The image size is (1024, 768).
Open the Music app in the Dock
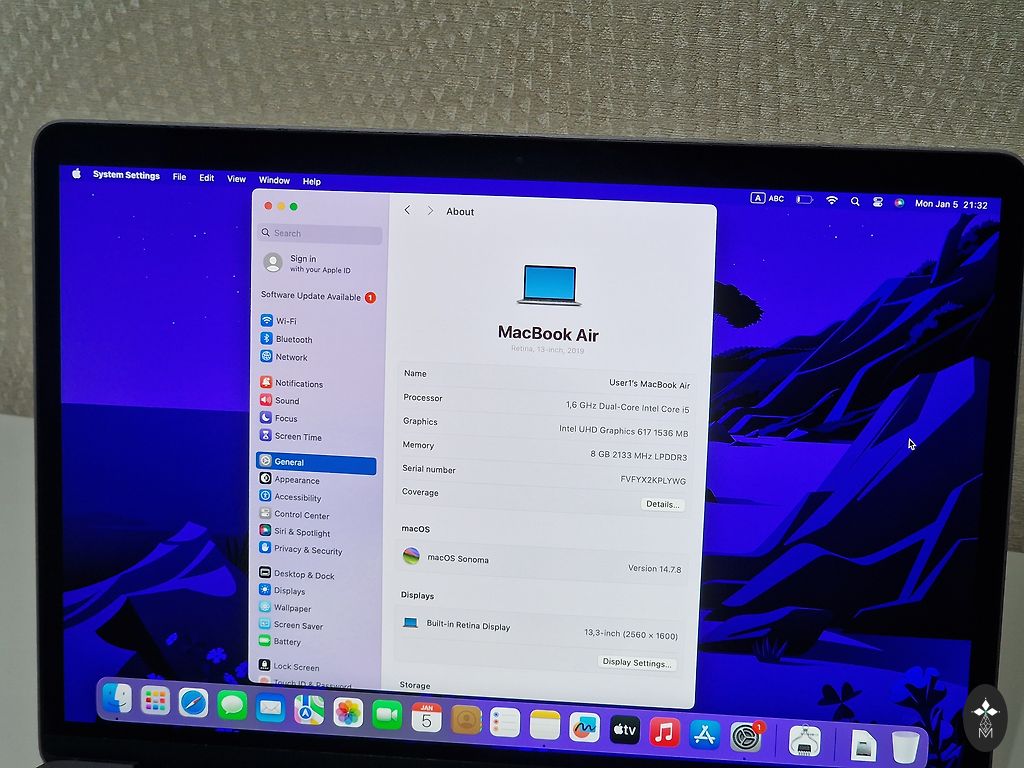pyautogui.click(x=664, y=732)
